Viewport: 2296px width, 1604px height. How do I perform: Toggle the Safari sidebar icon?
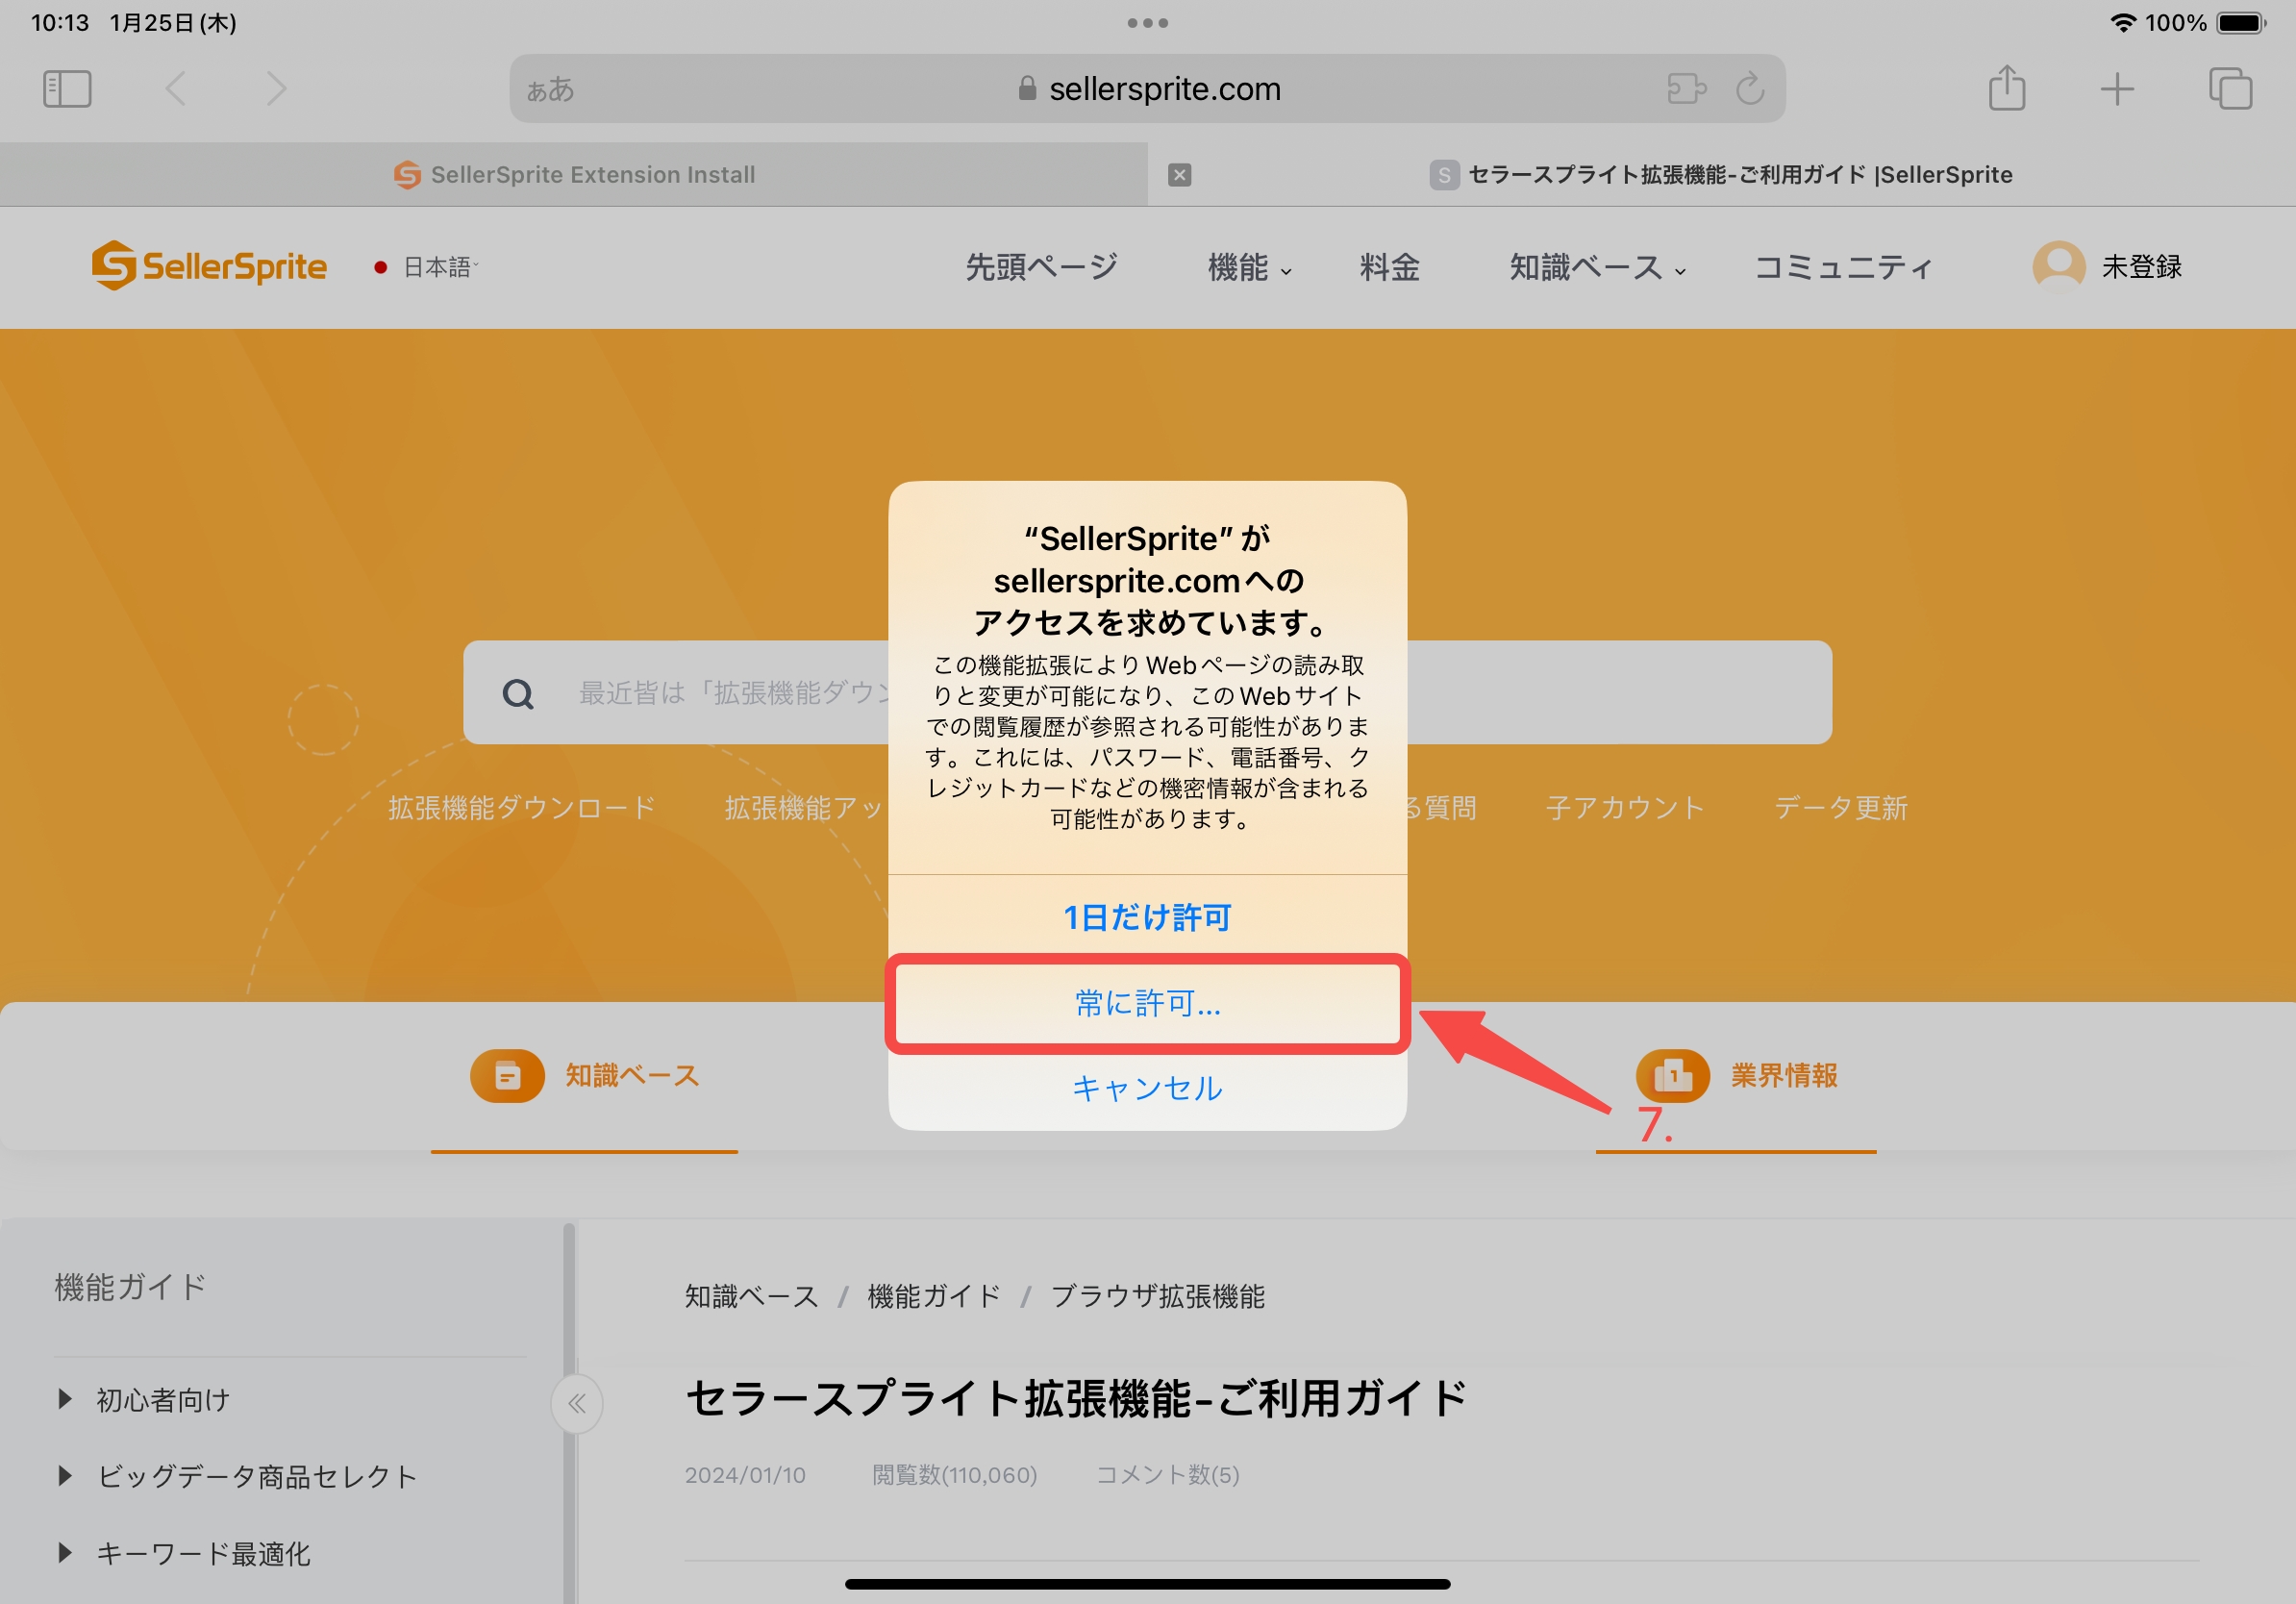(x=67, y=89)
